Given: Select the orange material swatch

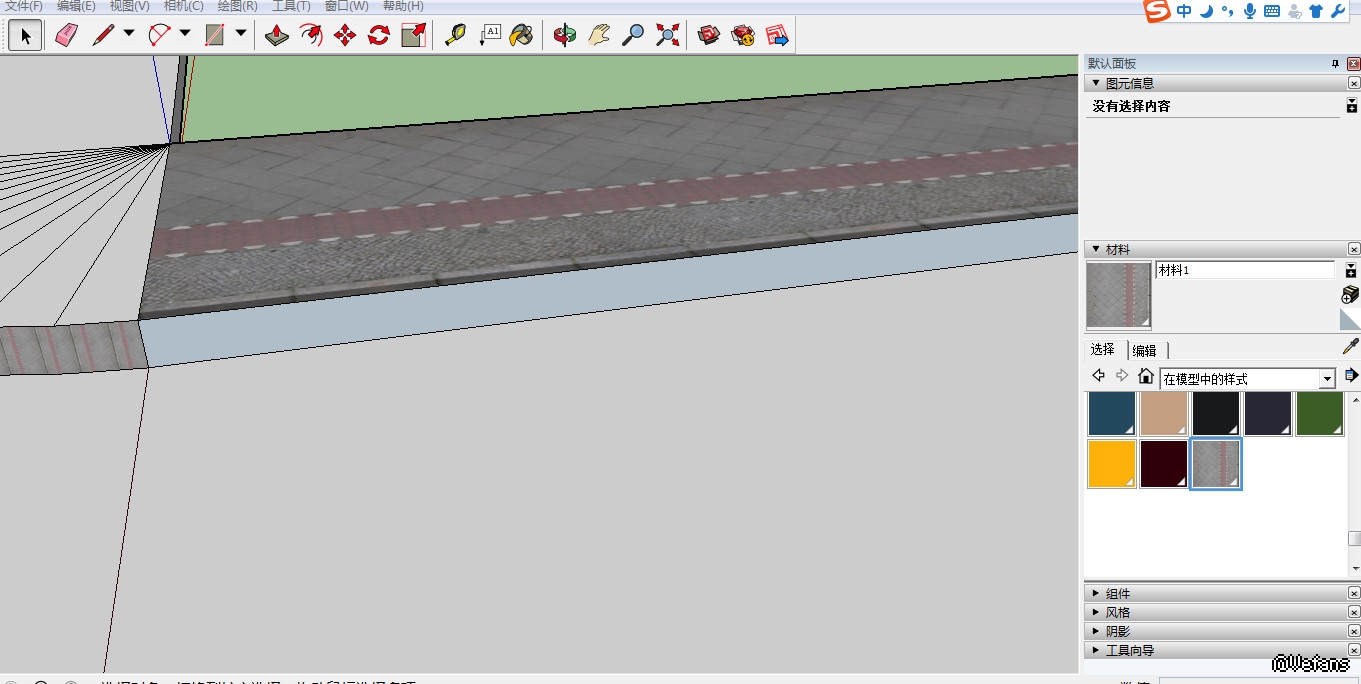Looking at the screenshot, I should coord(1112,464).
